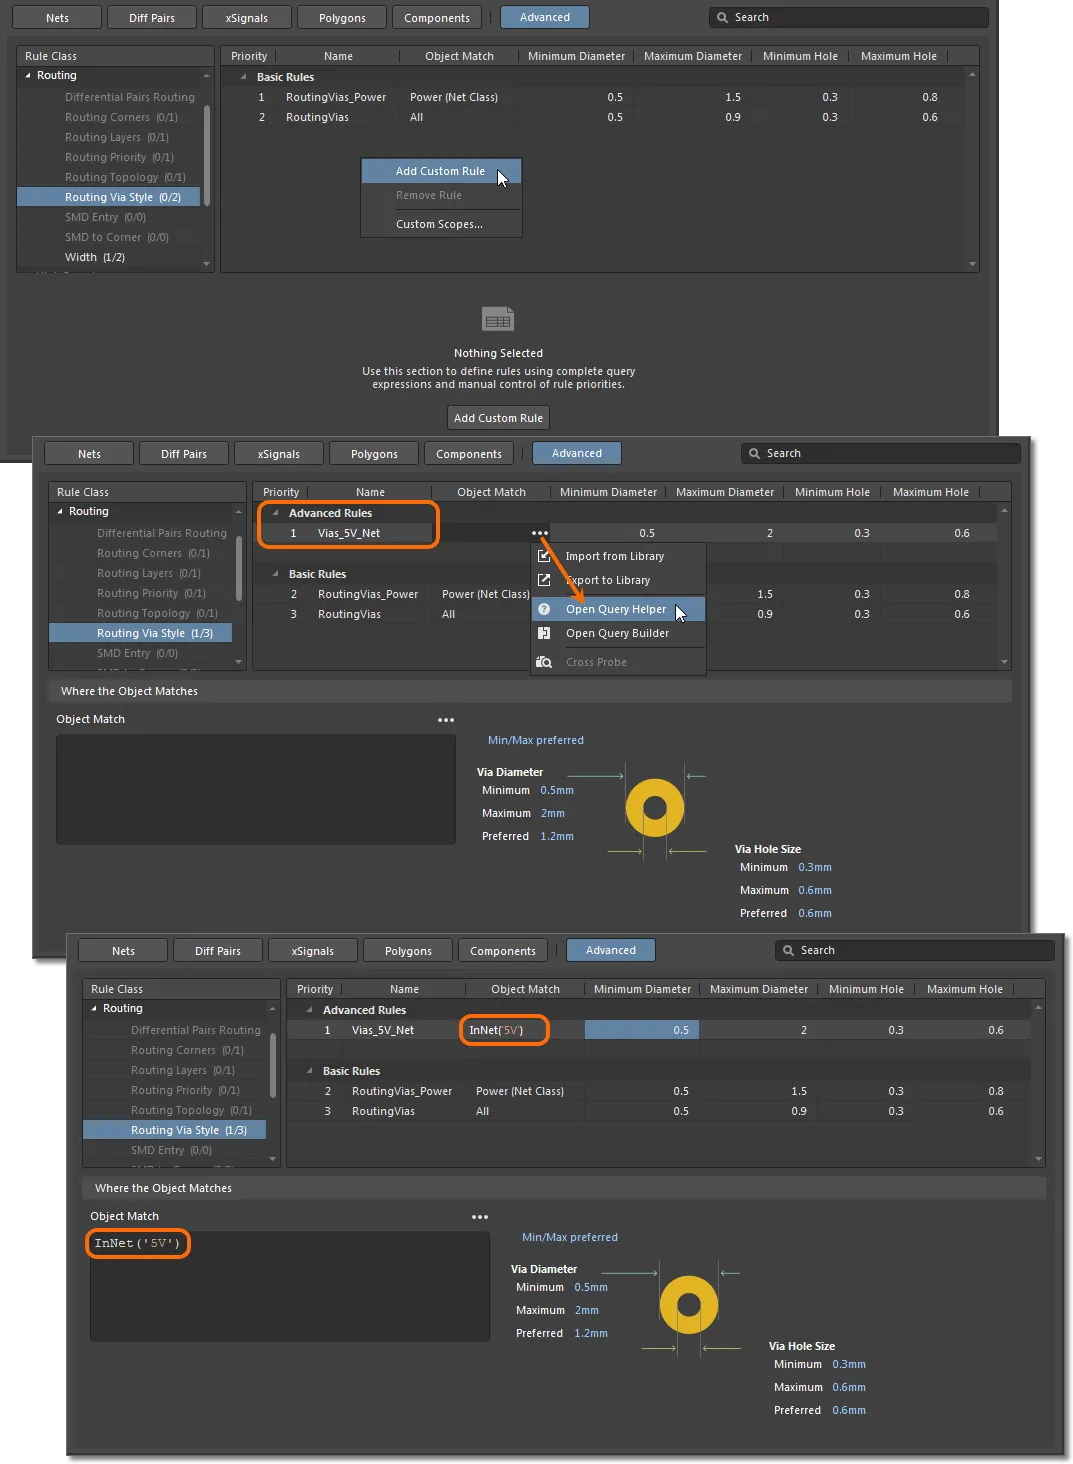Click the Export to Library icon

544,580
